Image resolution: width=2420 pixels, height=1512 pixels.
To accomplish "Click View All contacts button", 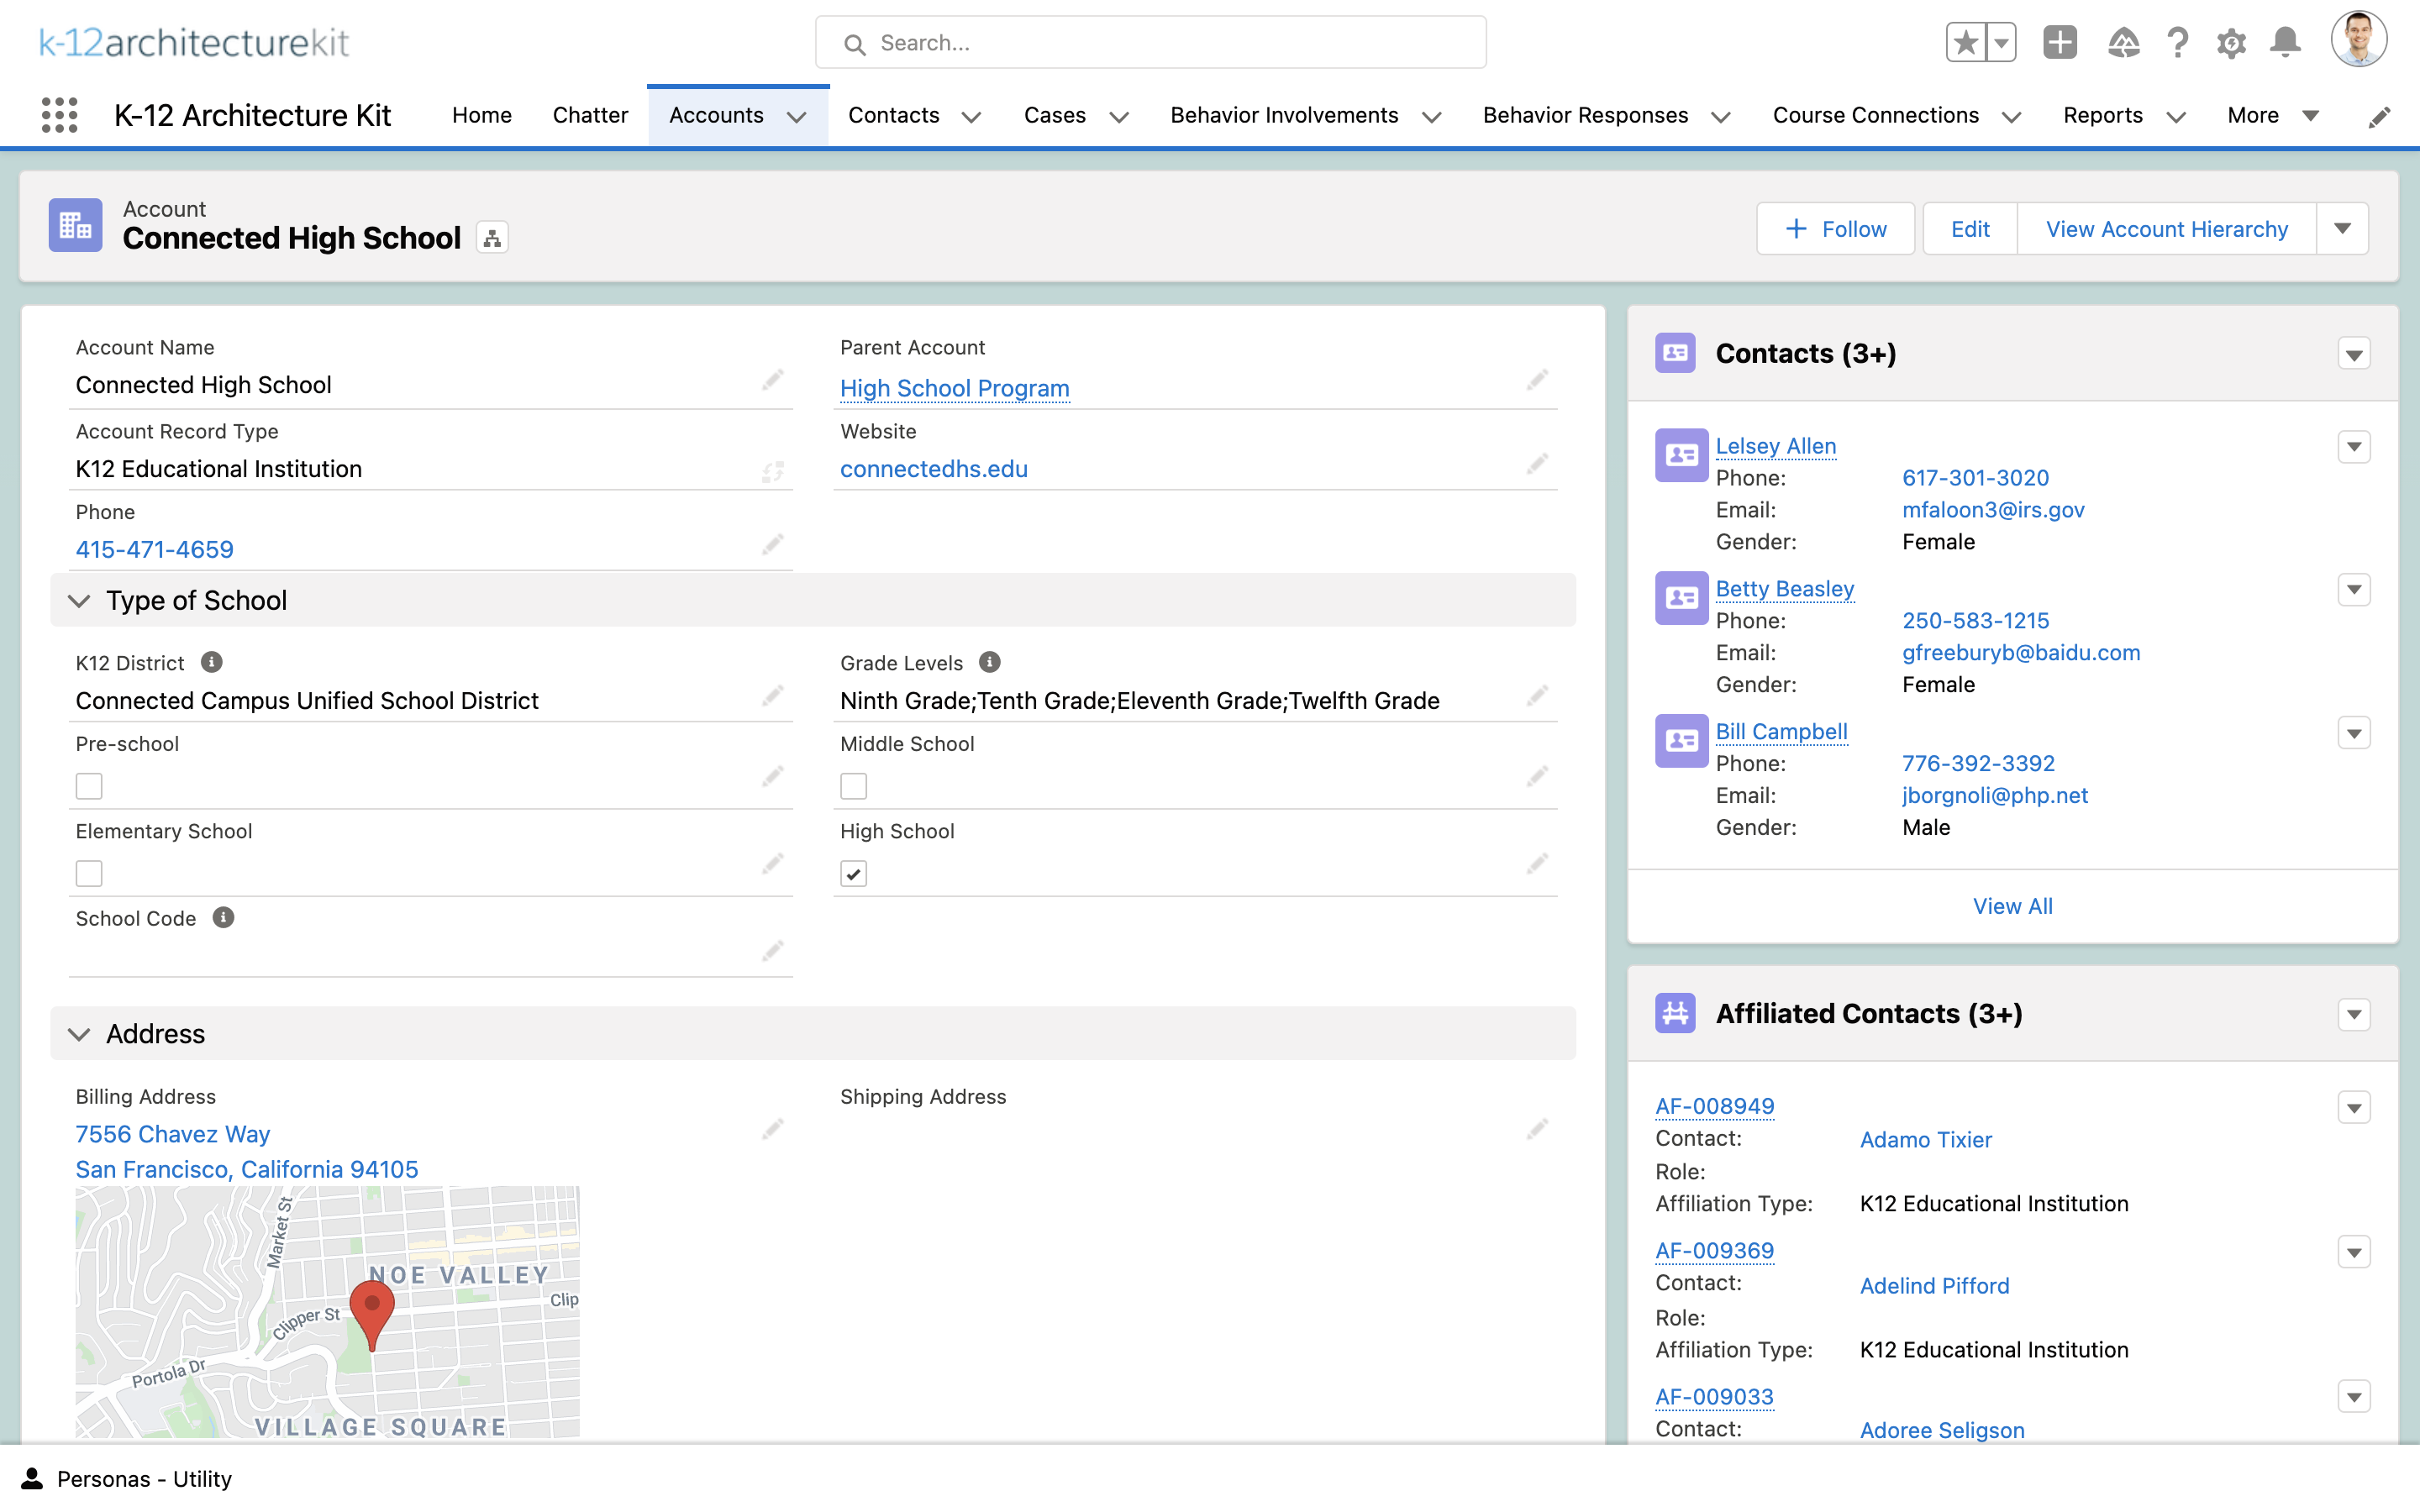I will tap(2012, 906).
